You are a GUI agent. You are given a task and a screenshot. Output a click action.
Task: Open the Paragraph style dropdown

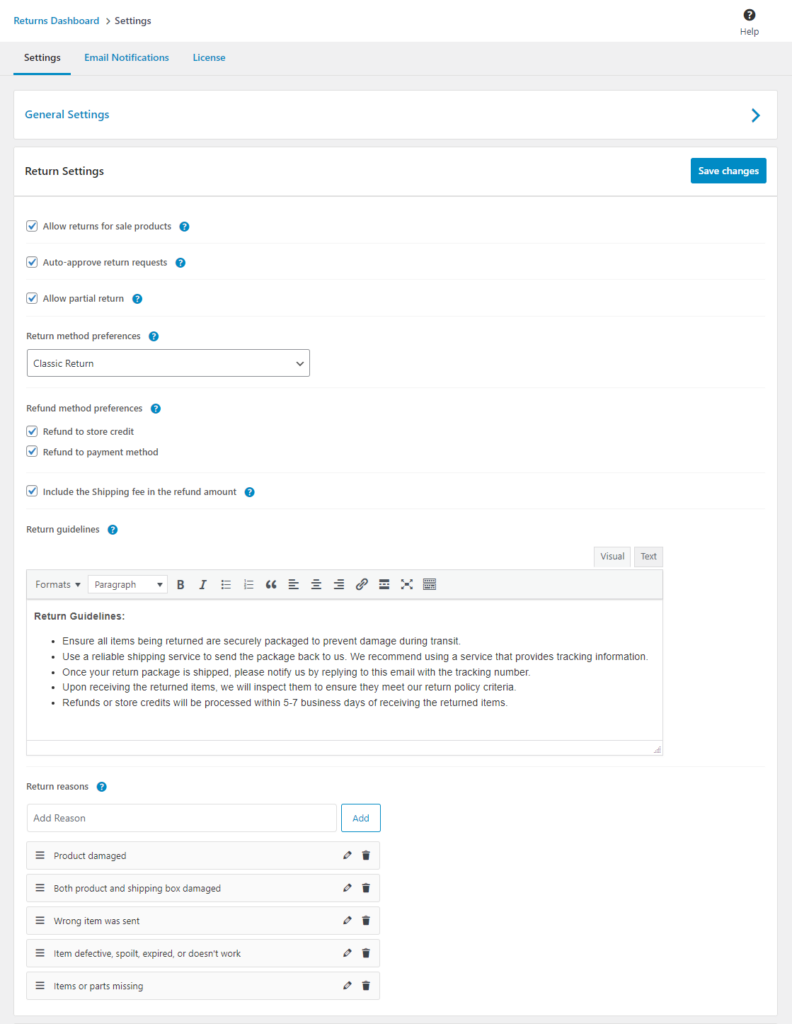pyautogui.click(x=127, y=584)
